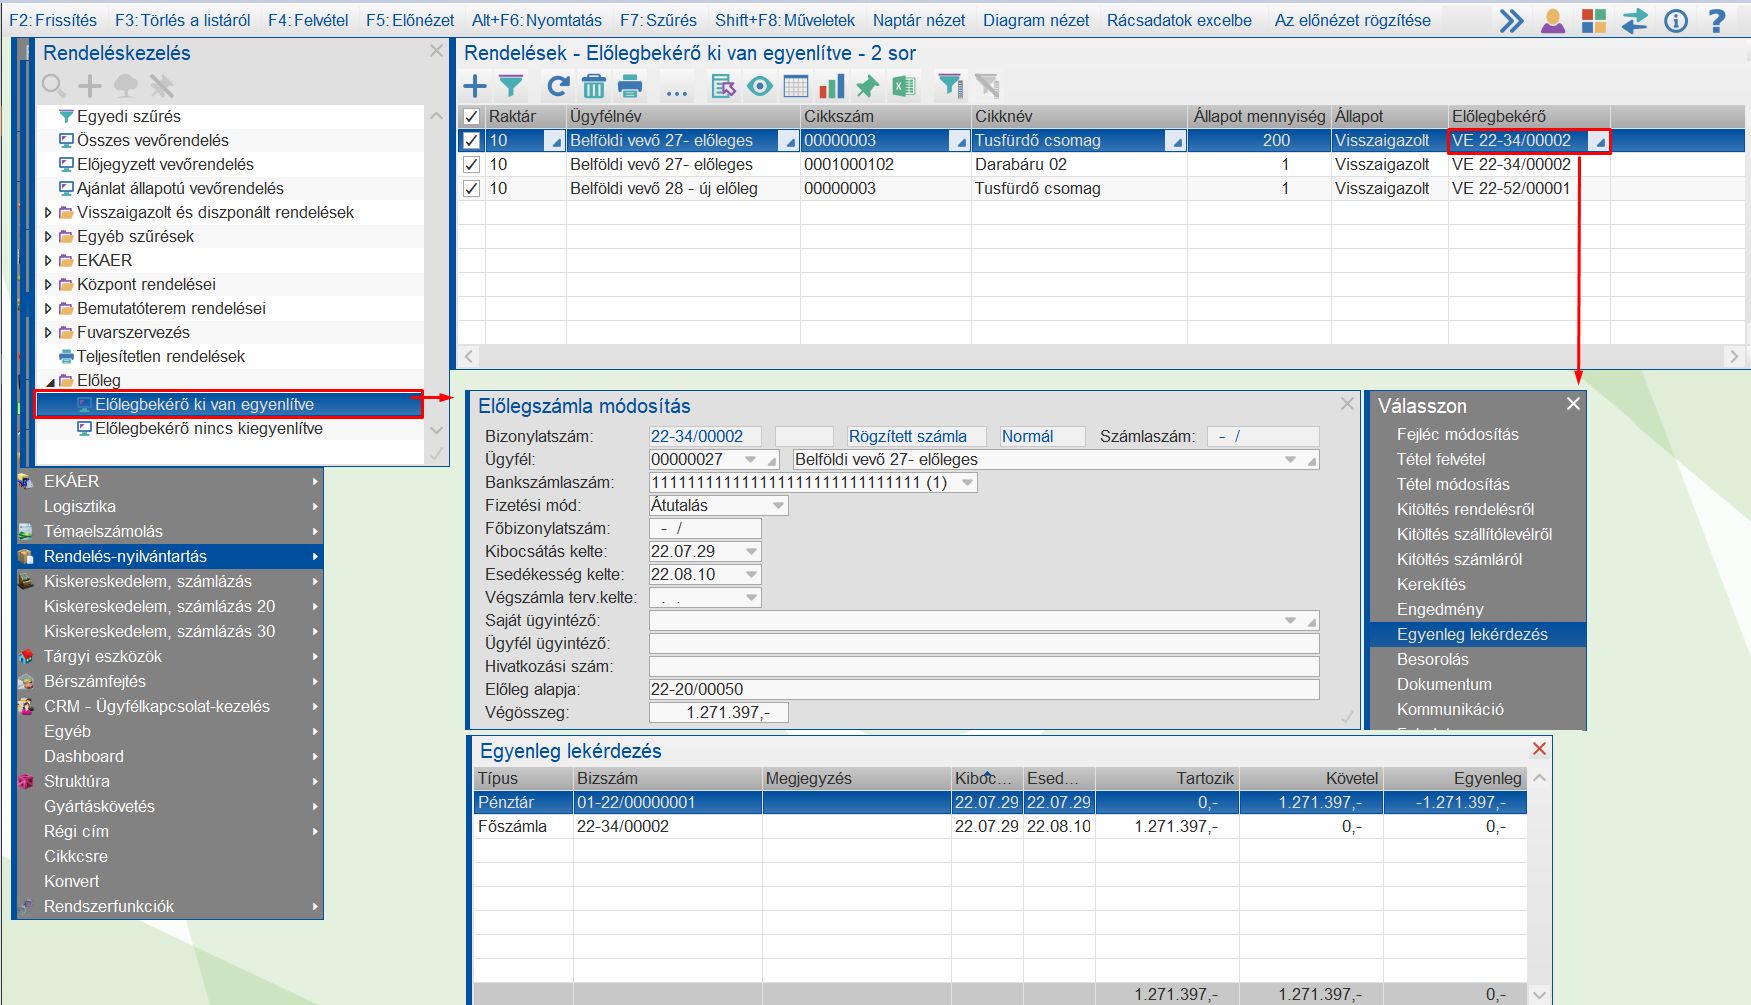The width and height of the screenshot is (1751, 1005).
Task: Open the Fizetési mód dropdown
Action: click(779, 506)
